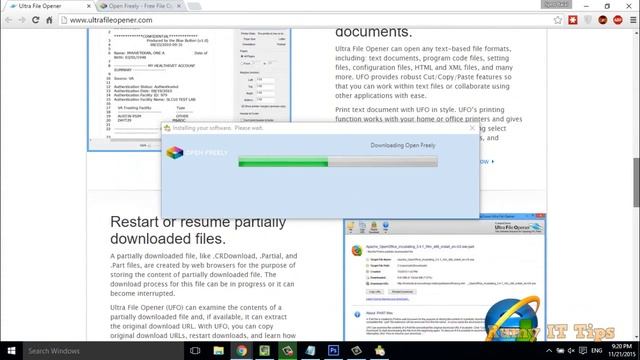This screenshot has height=360, width=640.
Task: Open the highlighted red-green taskbar app
Action: click(287, 351)
